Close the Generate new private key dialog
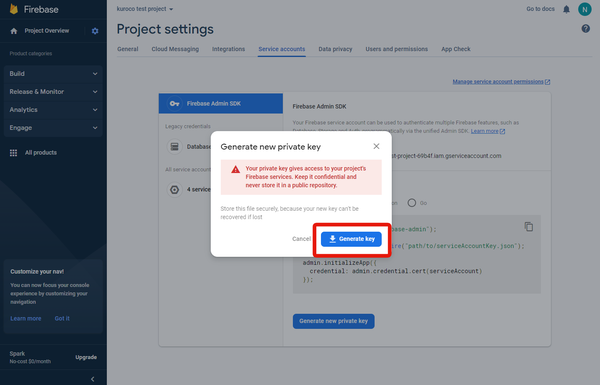 click(376, 146)
